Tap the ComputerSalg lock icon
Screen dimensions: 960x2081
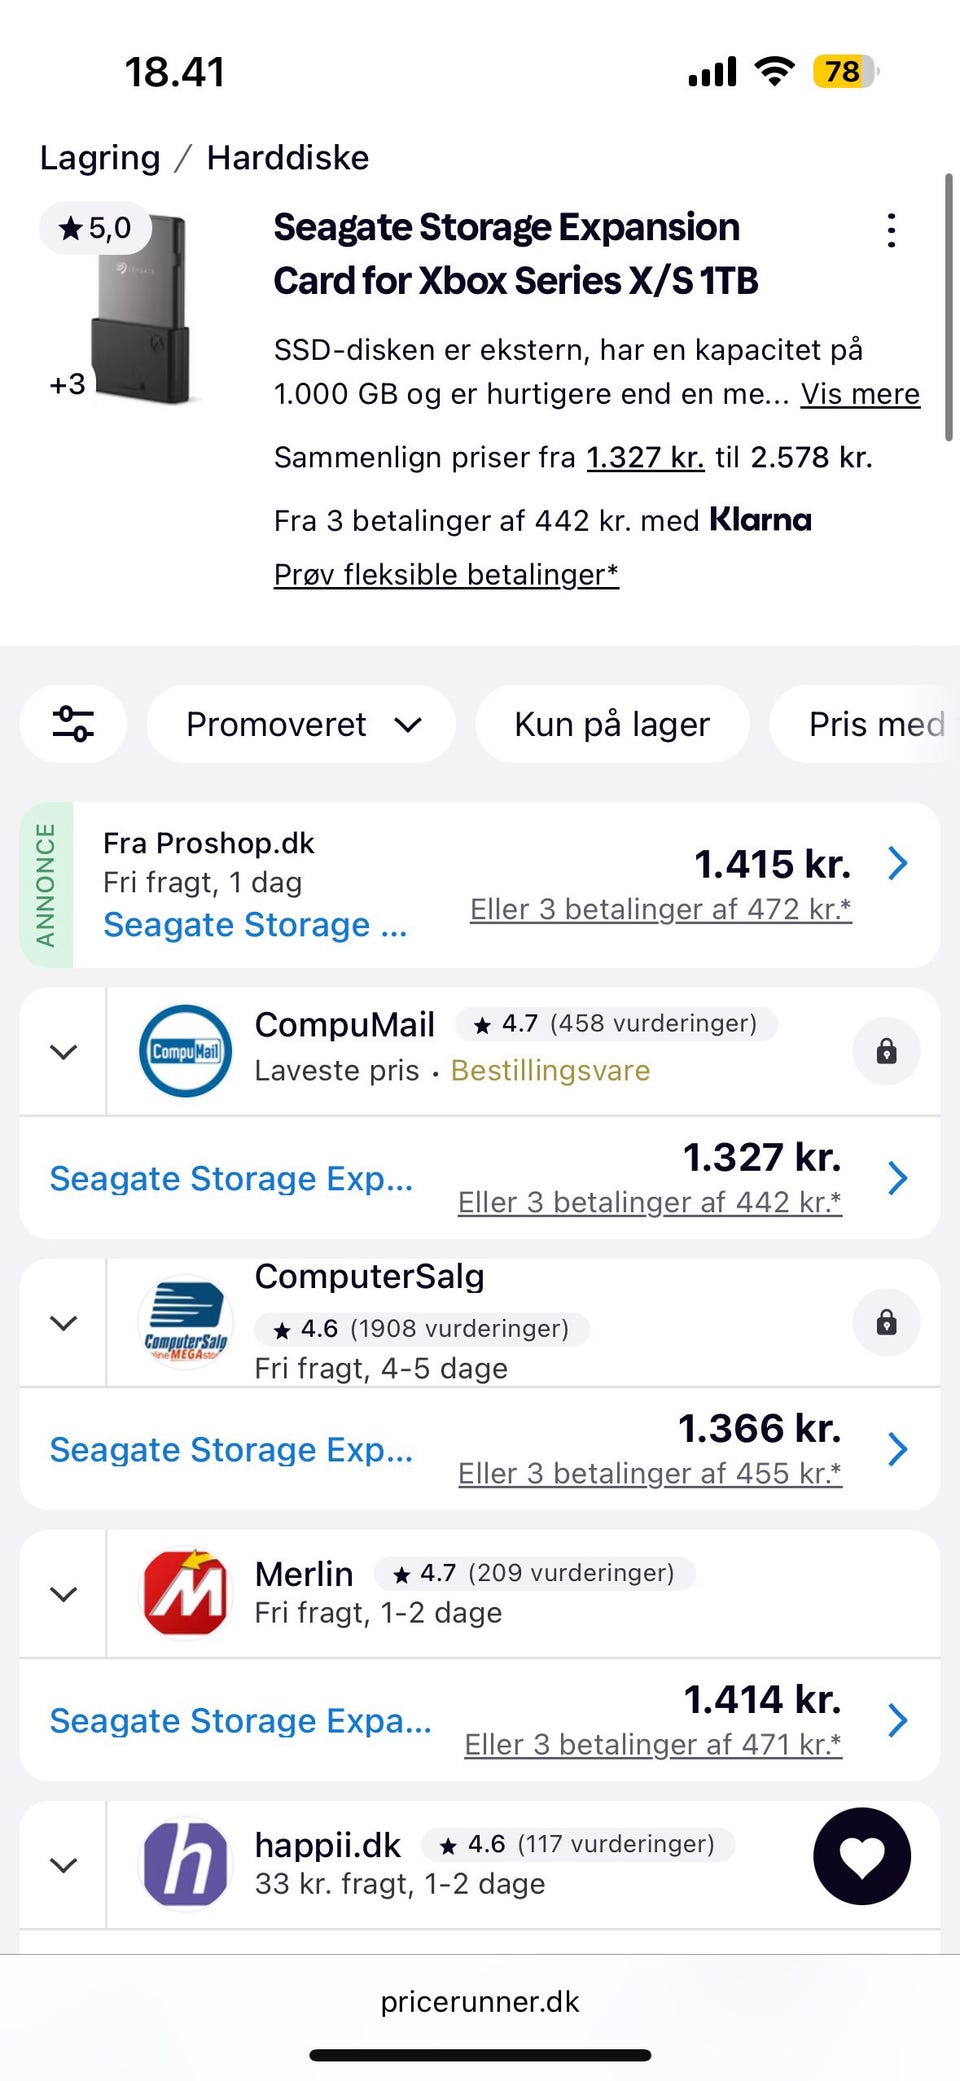click(x=886, y=1323)
